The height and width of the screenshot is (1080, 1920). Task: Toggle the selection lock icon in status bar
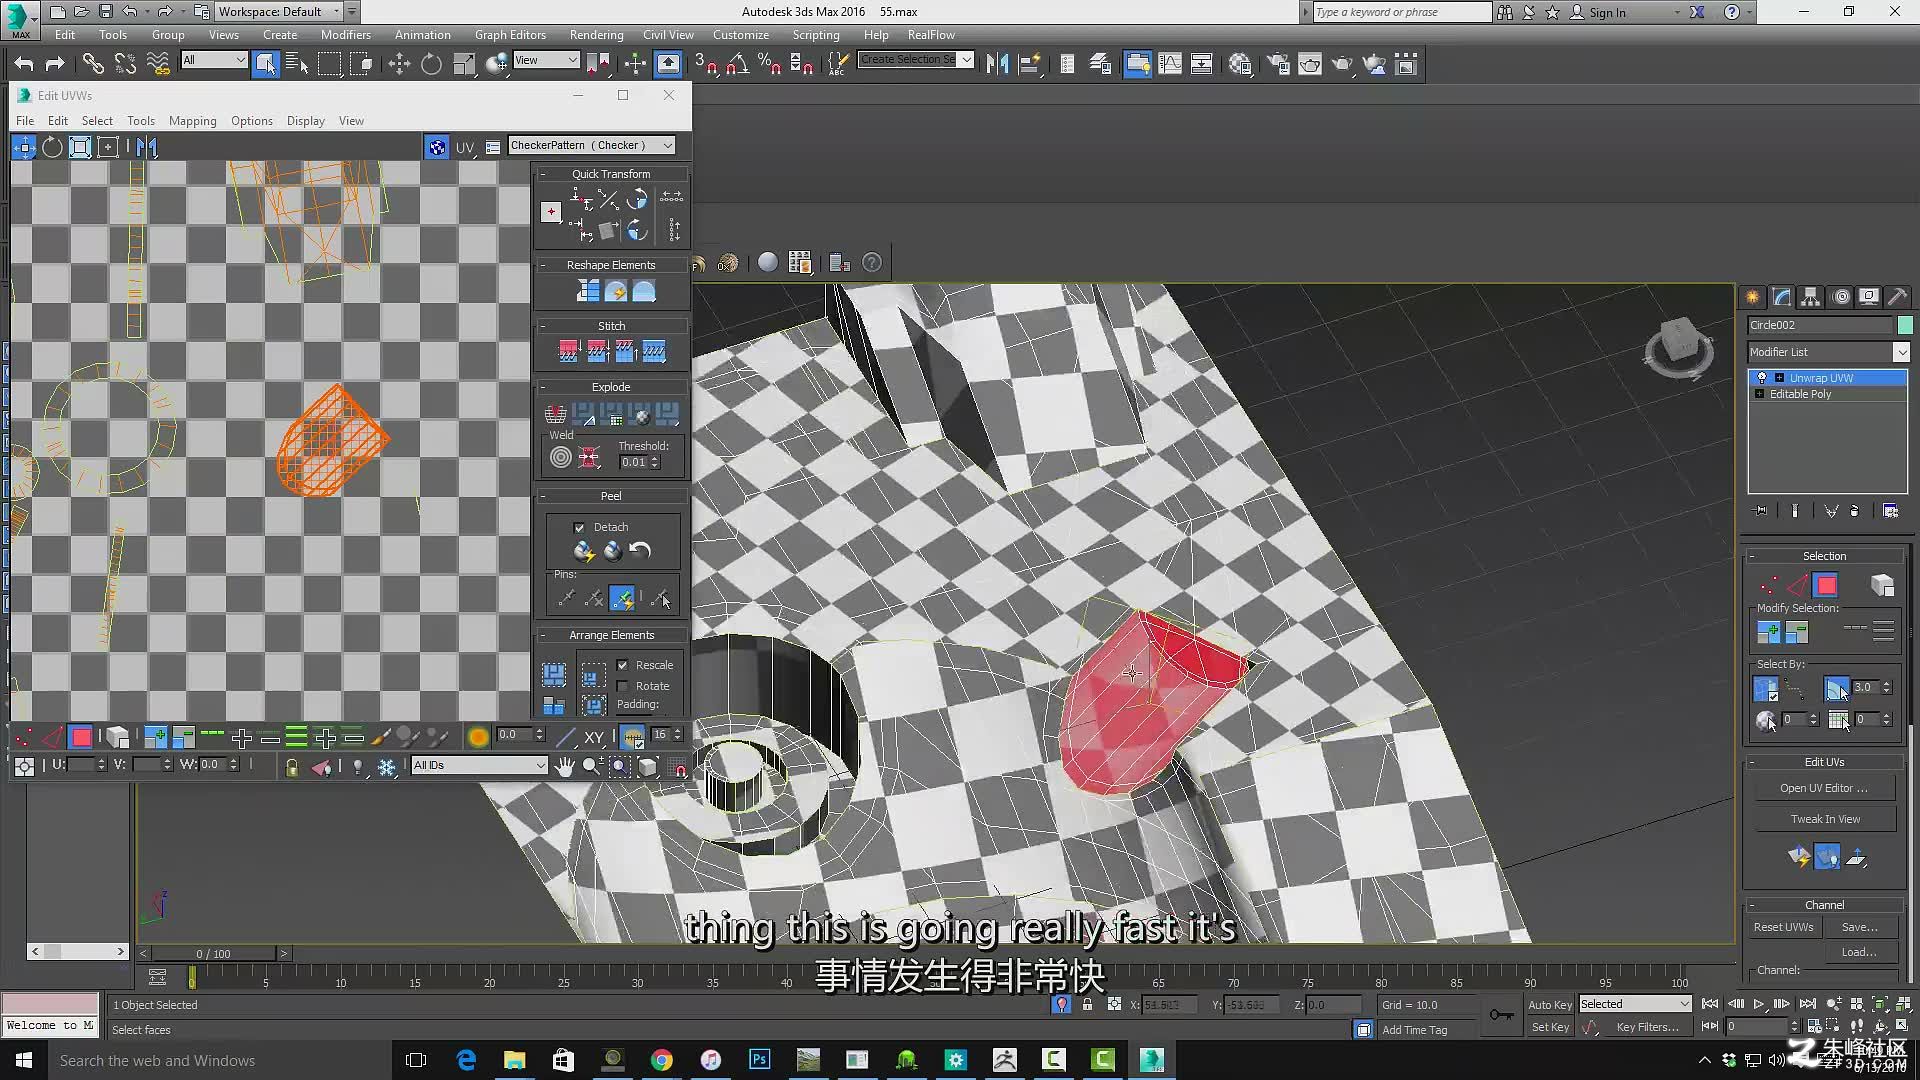1087,1004
